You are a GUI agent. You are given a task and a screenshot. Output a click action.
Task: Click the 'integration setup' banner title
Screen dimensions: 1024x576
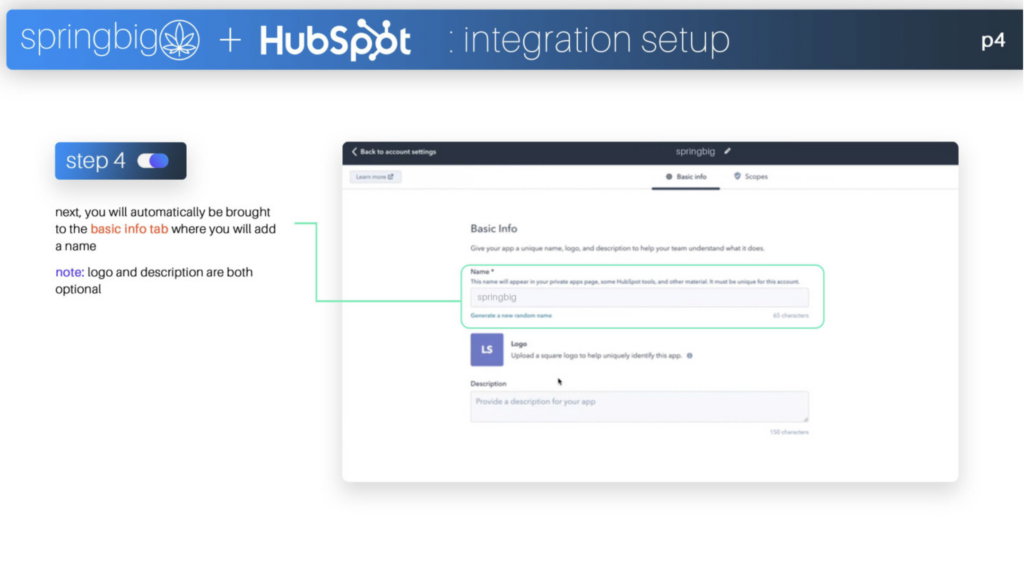click(x=596, y=40)
